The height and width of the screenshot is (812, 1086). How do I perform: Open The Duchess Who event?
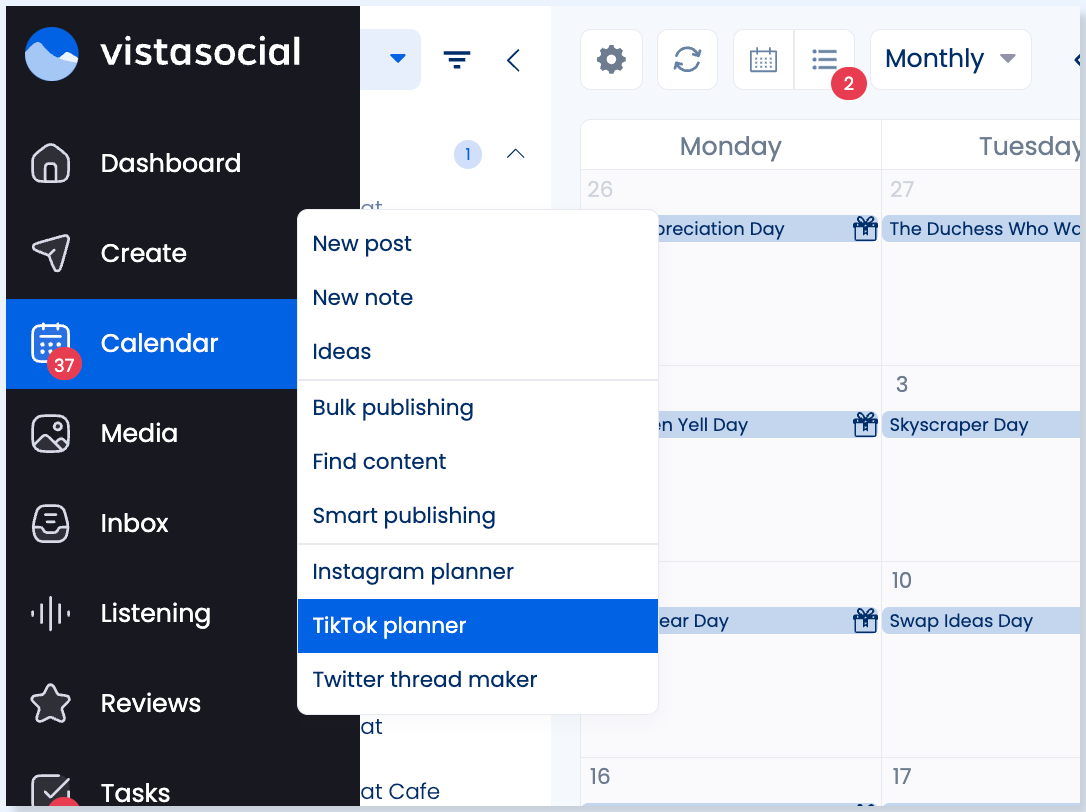[x=981, y=229]
